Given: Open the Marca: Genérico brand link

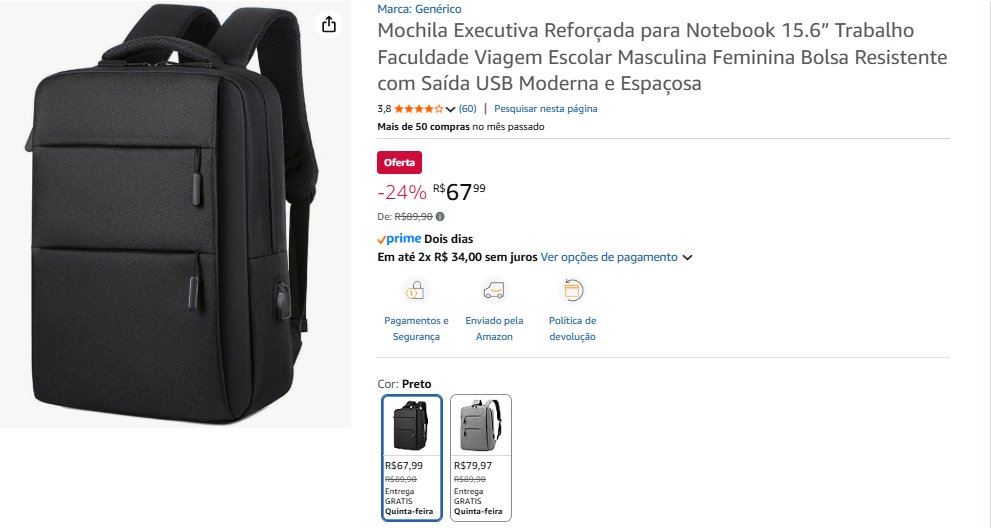Looking at the screenshot, I should [419, 9].
